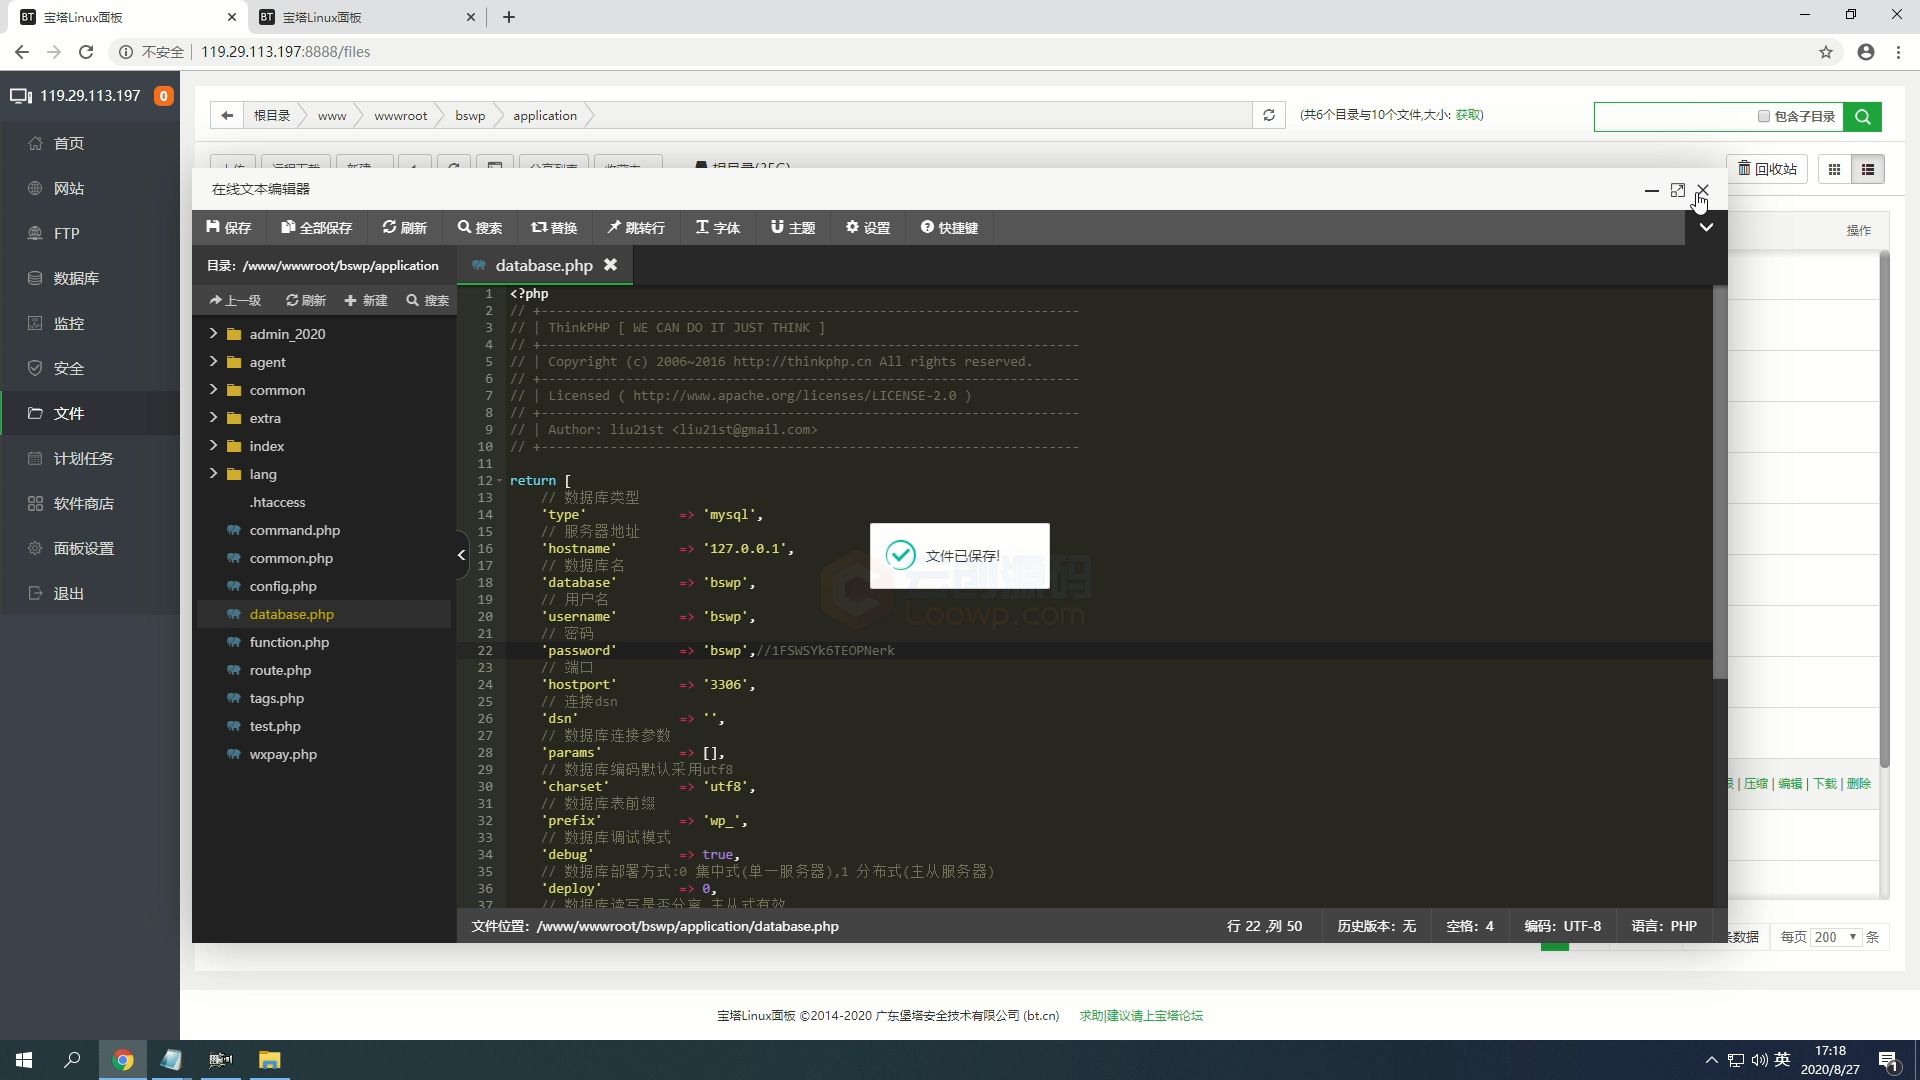Open the File Explorer taskbar icon

tap(269, 1060)
